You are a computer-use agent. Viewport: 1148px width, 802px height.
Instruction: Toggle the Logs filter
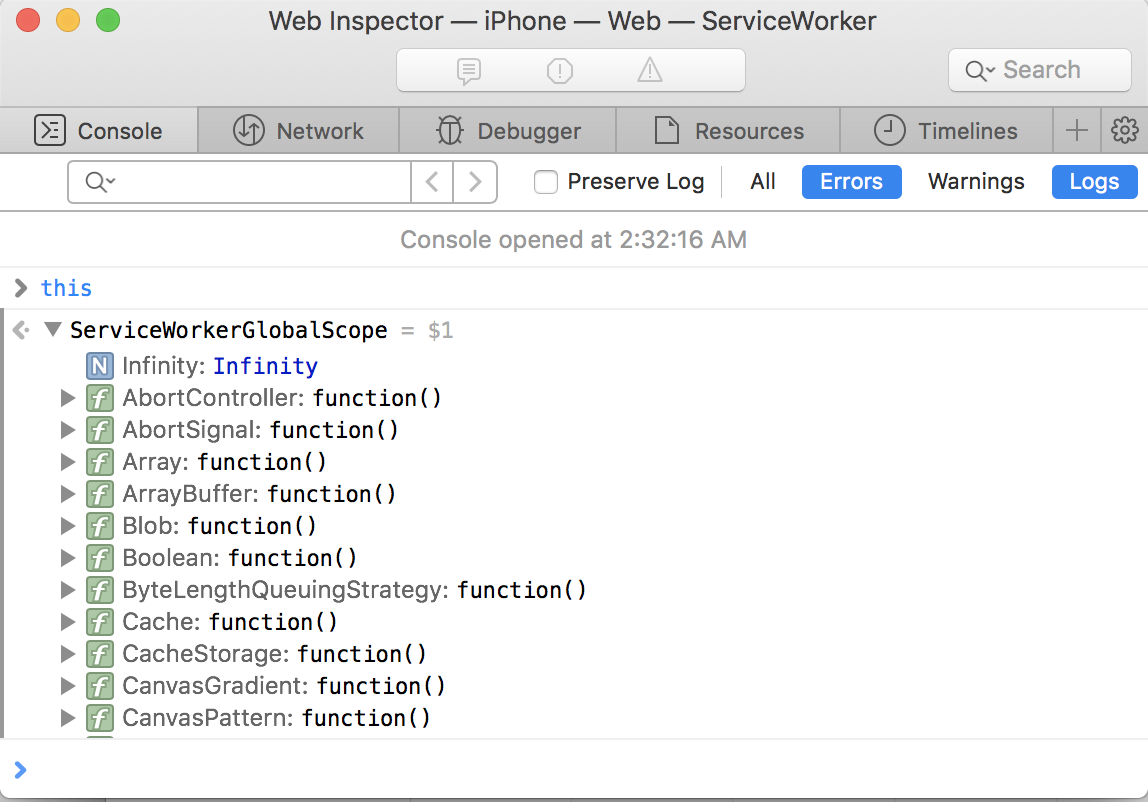point(1094,182)
